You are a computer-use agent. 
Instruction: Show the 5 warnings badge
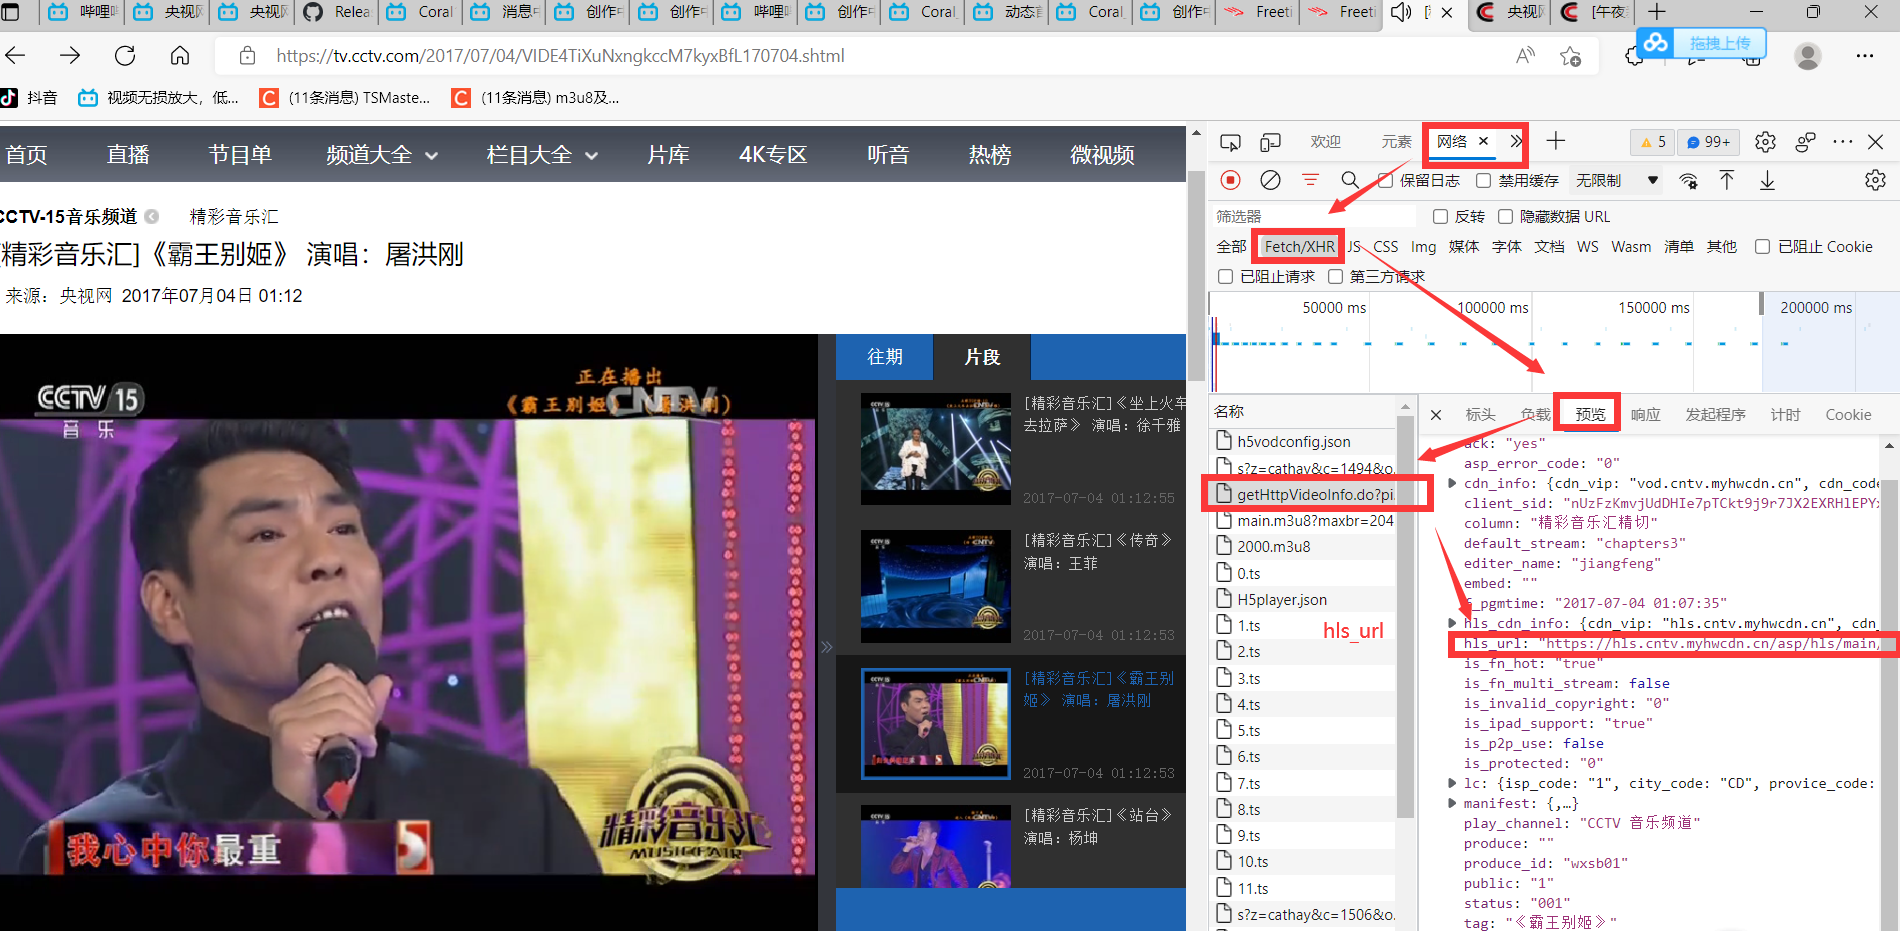1653,142
